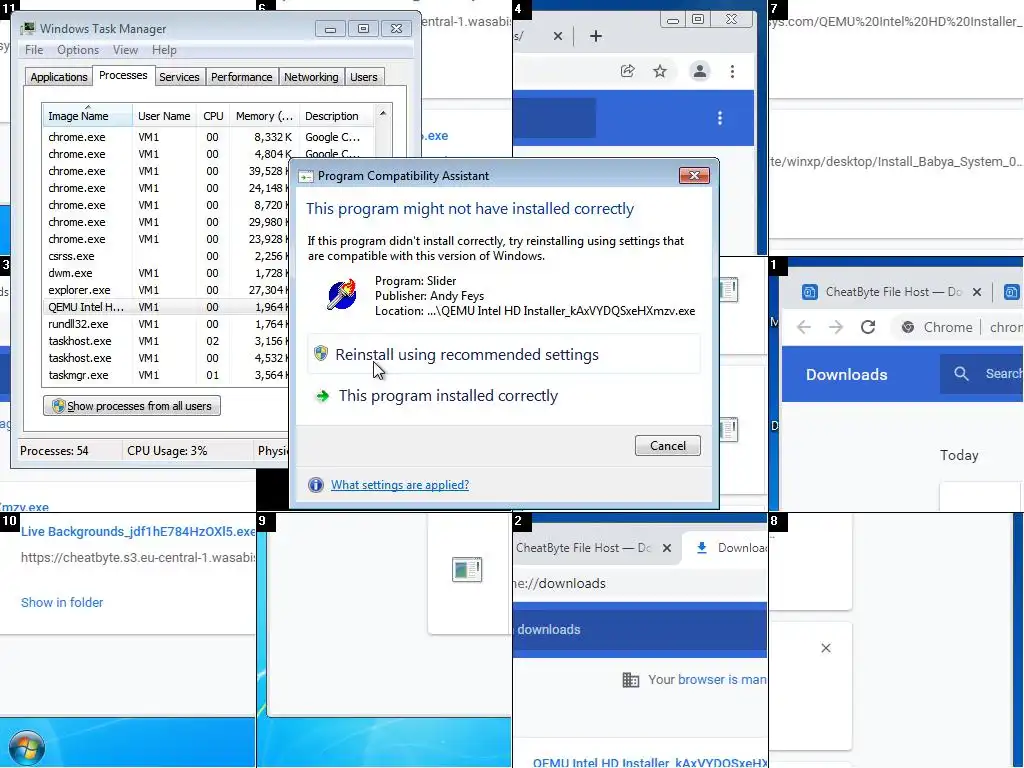Viewport: 1024px width, 768px height.
Task: Choose Reinstall using recommended settings
Action: click(504, 354)
